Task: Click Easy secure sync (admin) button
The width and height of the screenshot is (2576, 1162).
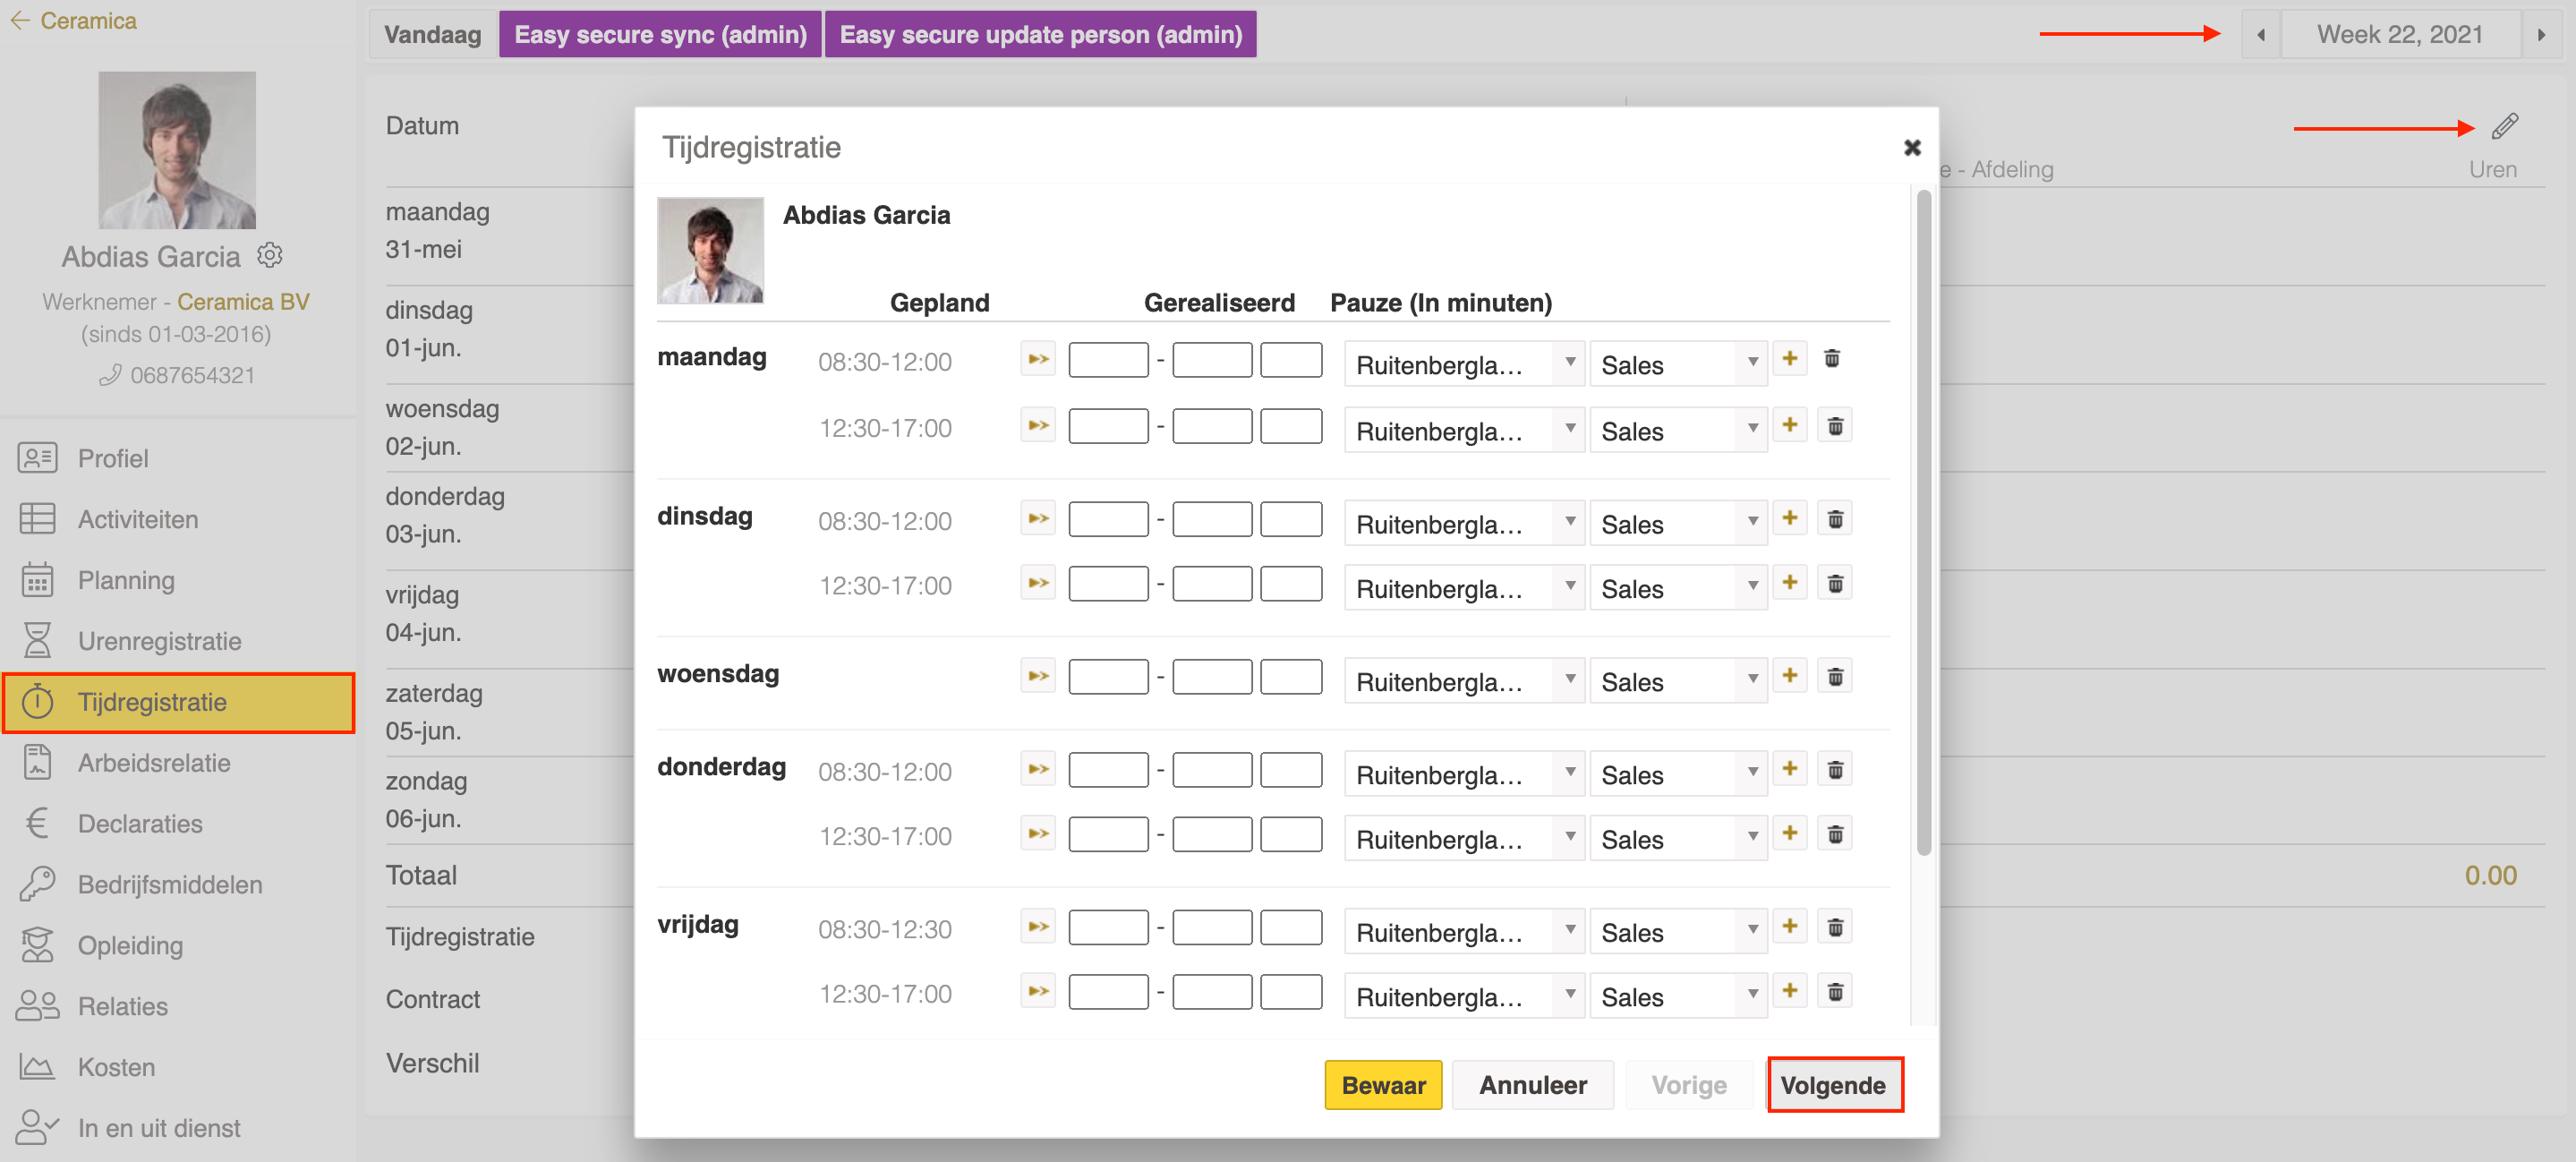Action: [x=660, y=35]
